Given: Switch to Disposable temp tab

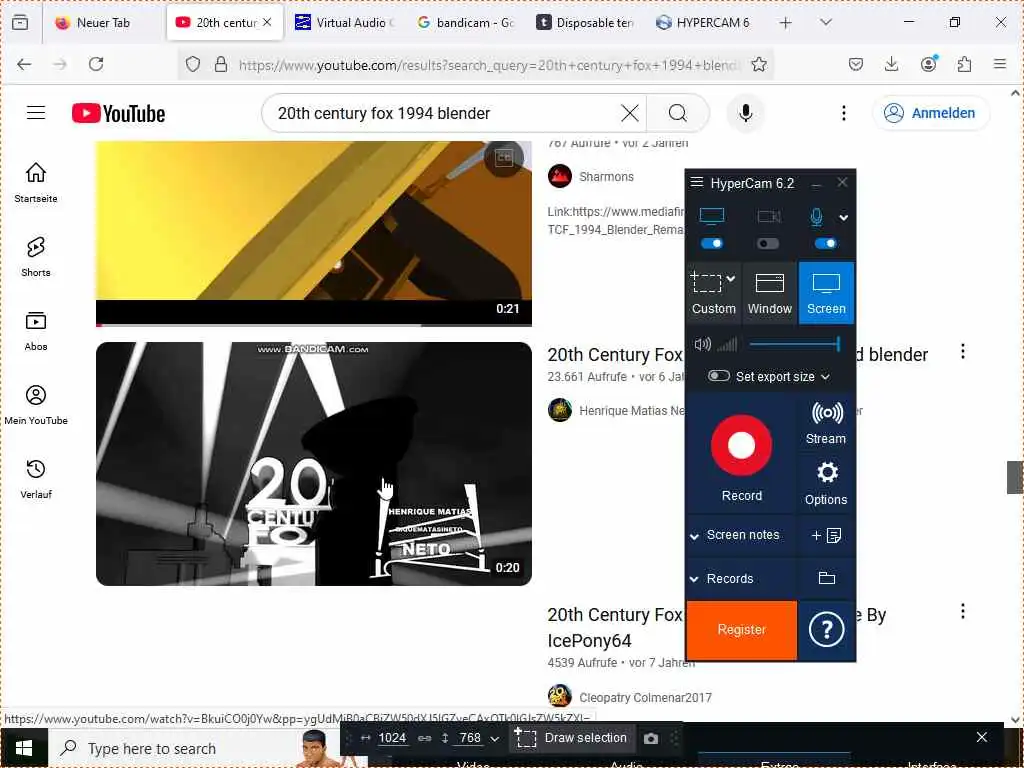Looking at the screenshot, I should (x=585, y=23).
